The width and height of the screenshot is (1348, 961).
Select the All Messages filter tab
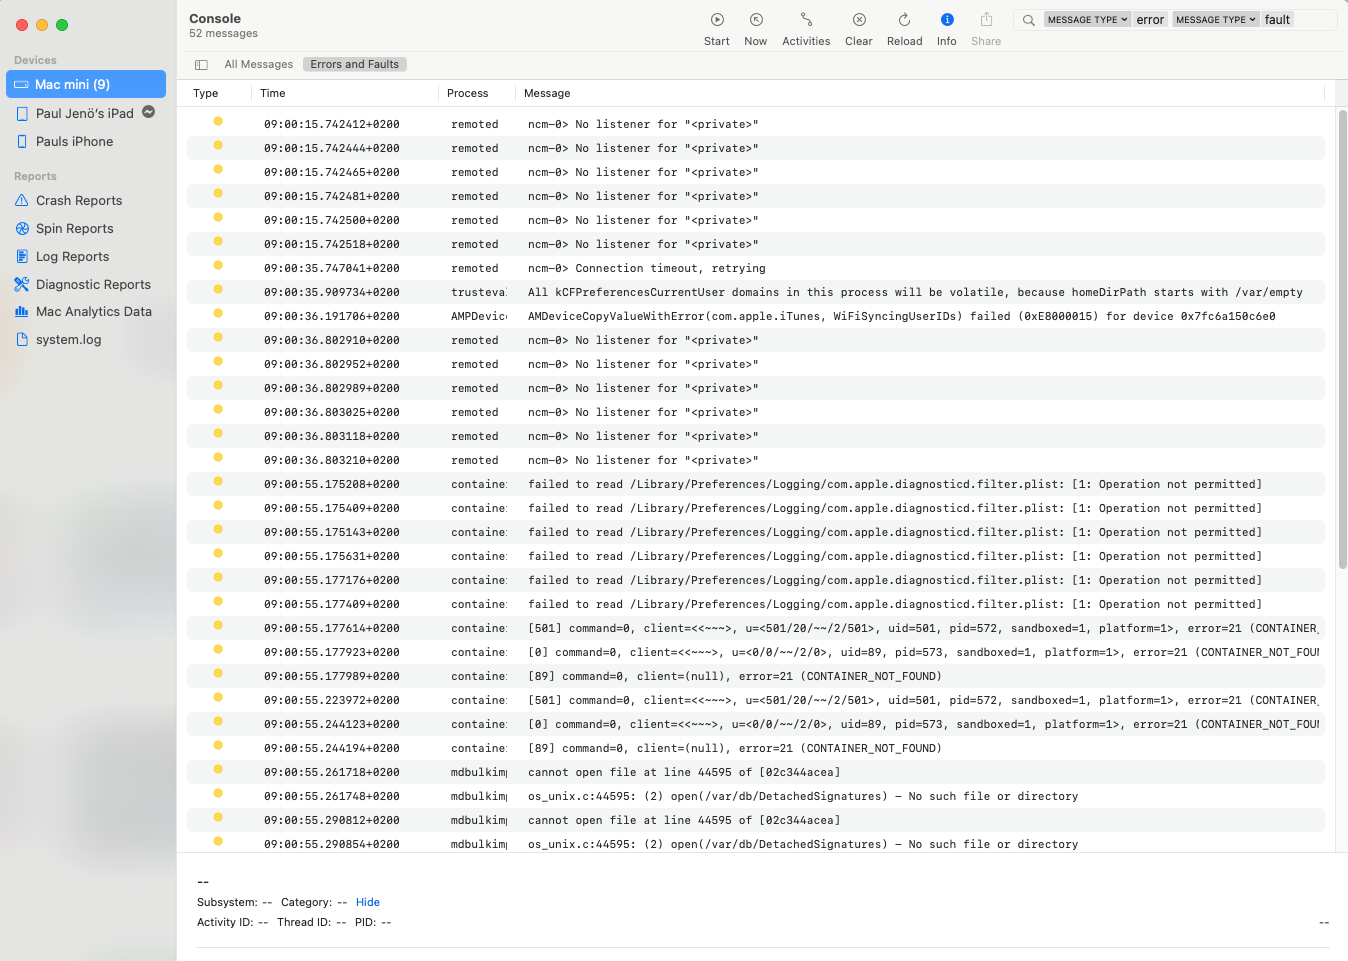click(x=258, y=65)
